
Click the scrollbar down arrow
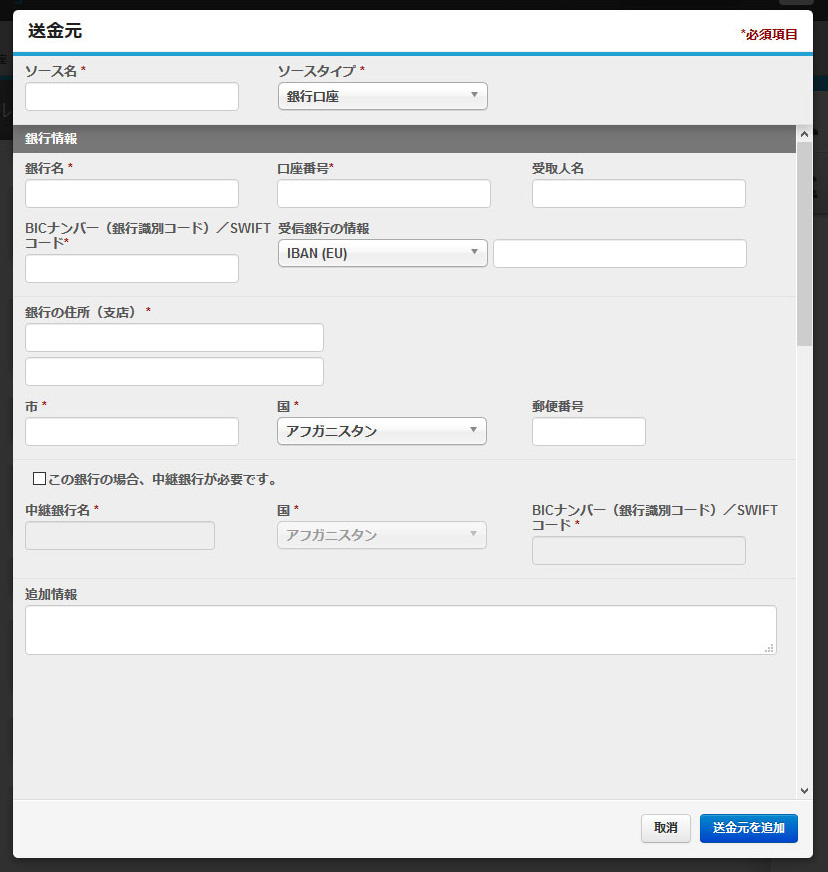804,790
